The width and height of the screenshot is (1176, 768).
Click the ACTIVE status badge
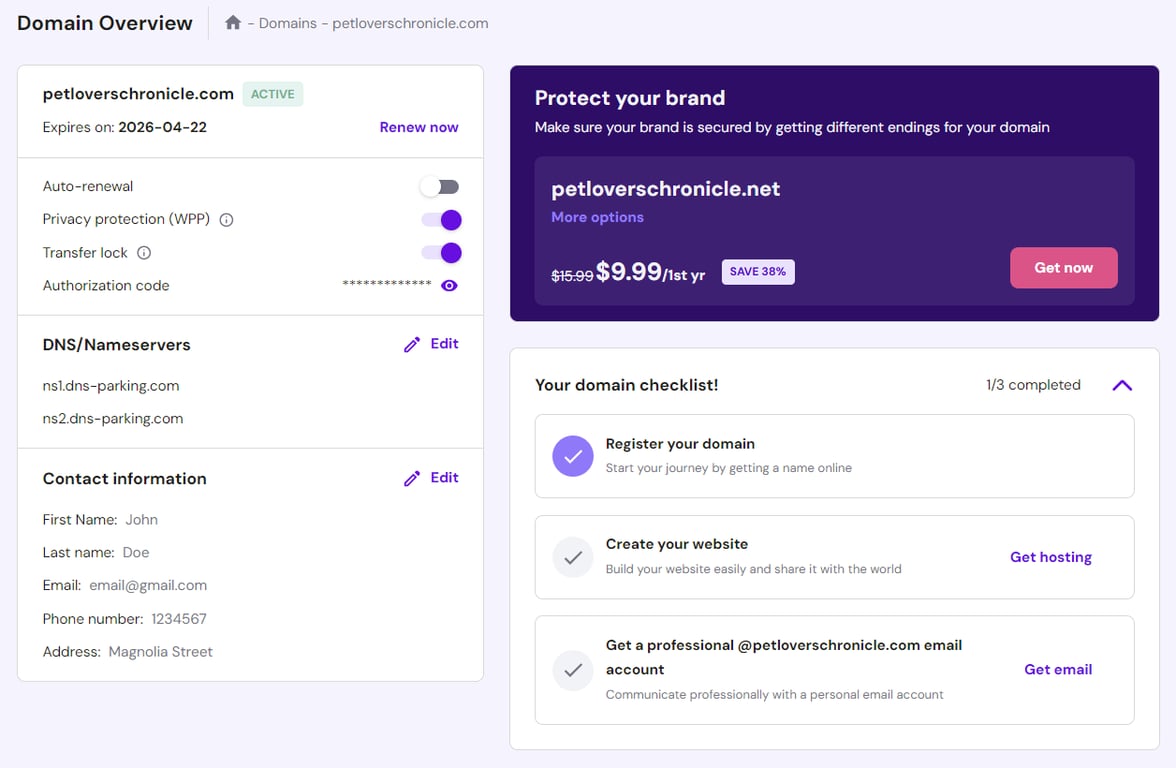272,93
